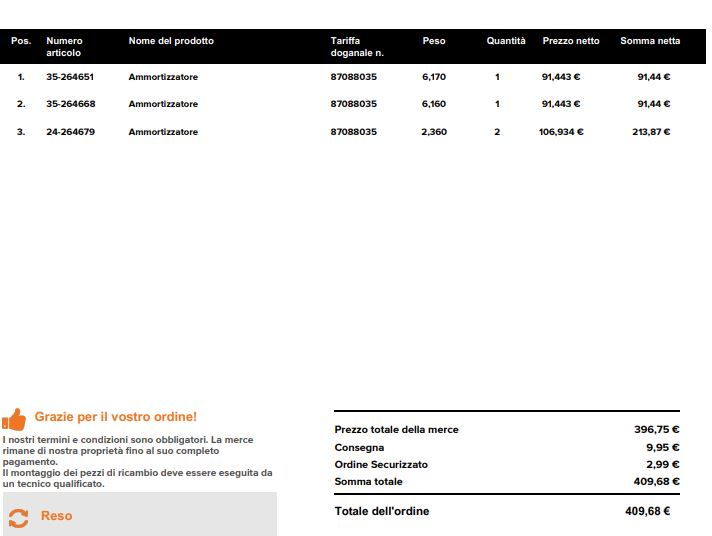The image size is (712, 536).
Task: Select the Somma totale label
Action: [368, 481]
